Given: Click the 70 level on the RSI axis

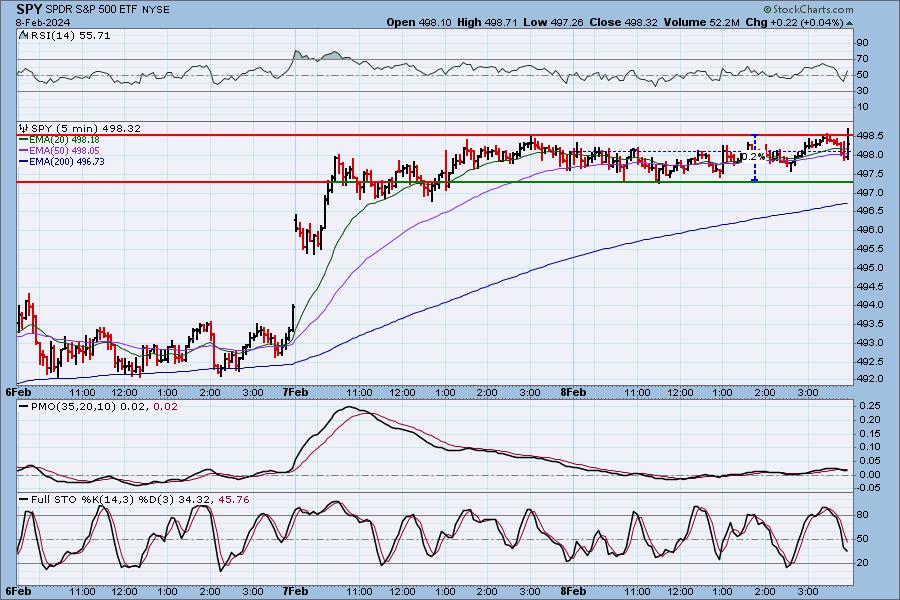Looking at the screenshot, I should coord(863,59).
